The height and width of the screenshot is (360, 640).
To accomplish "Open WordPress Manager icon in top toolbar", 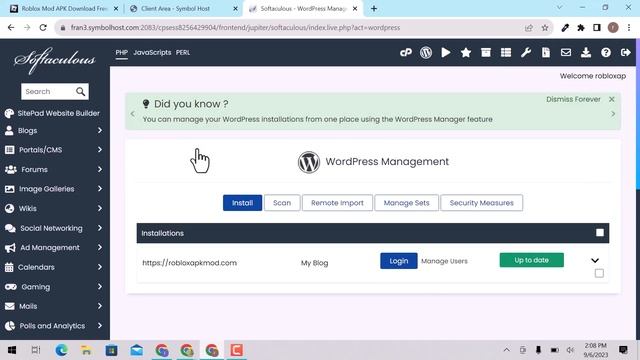I will click(x=426, y=52).
